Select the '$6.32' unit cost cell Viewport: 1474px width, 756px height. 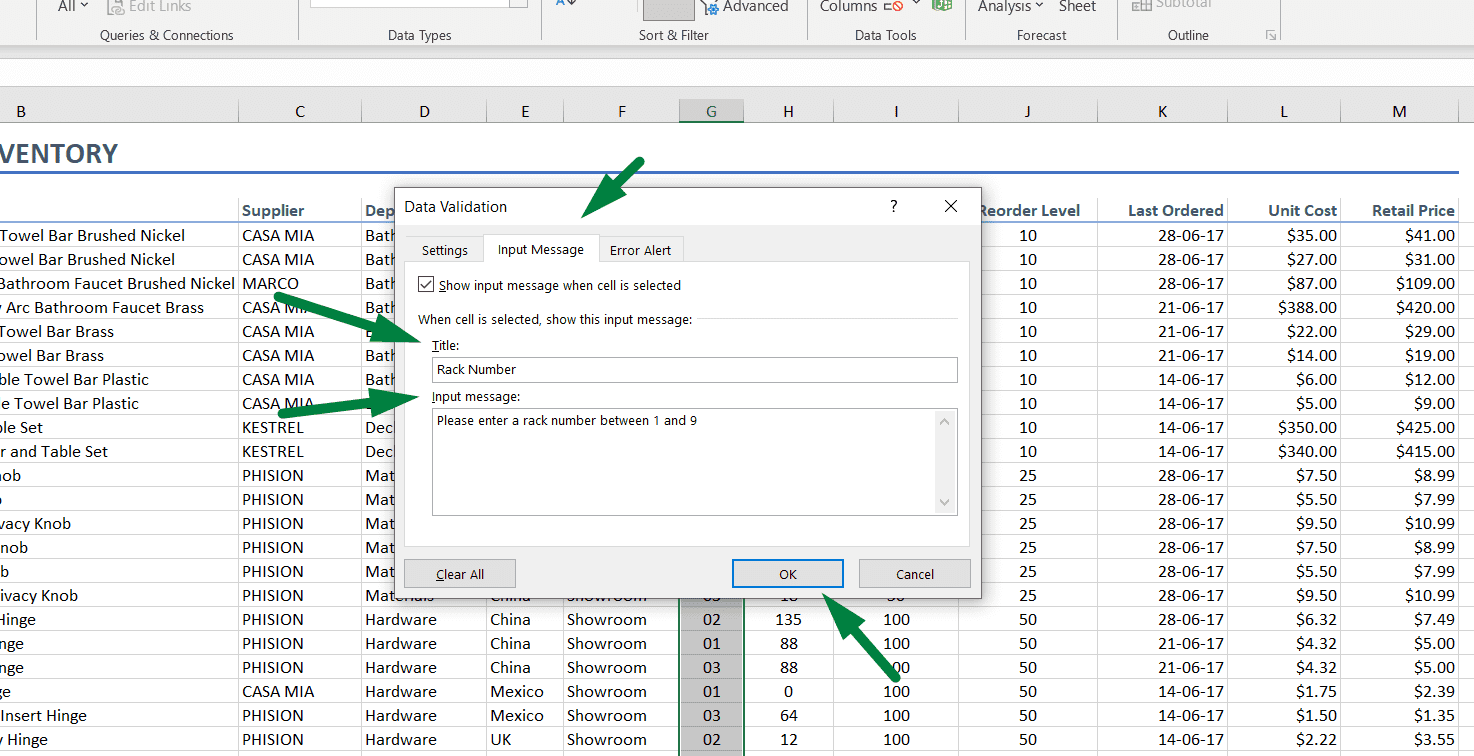pyautogui.click(x=1284, y=620)
